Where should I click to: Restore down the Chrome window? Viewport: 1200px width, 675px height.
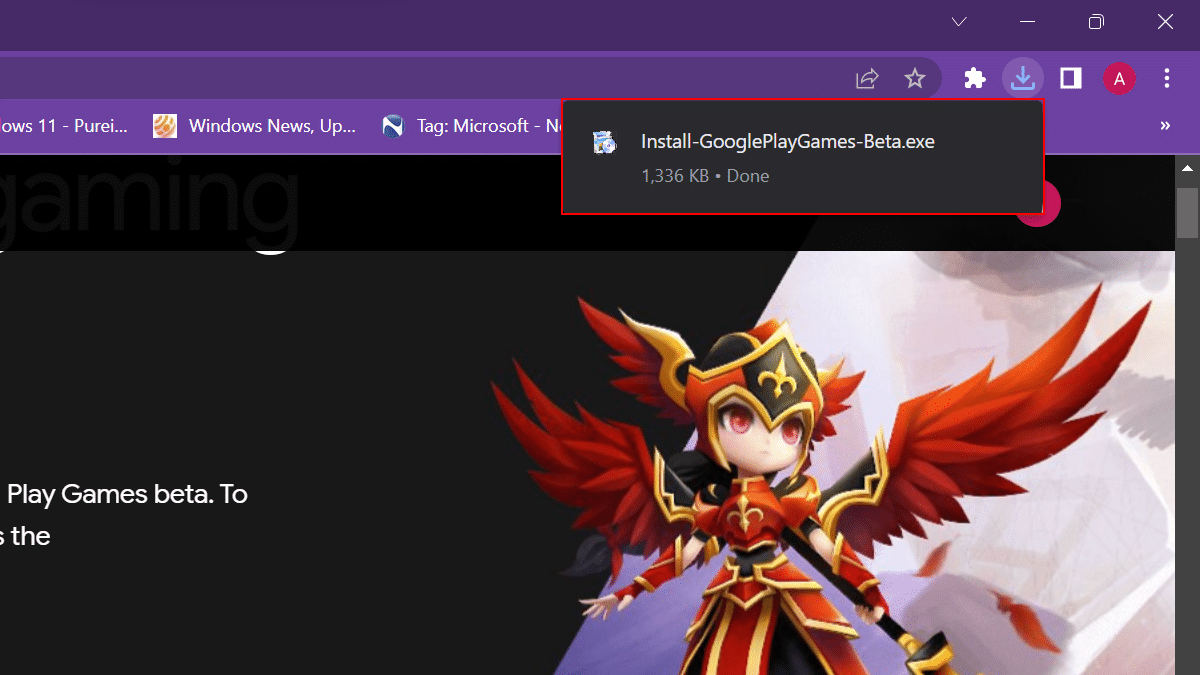click(x=1096, y=21)
